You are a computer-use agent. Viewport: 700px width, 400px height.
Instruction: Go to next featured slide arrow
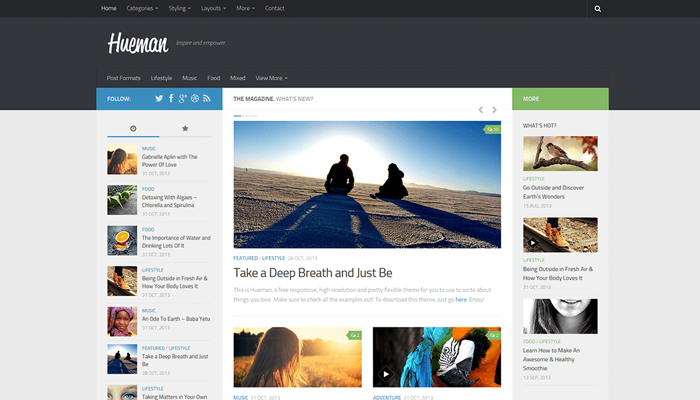pos(494,110)
